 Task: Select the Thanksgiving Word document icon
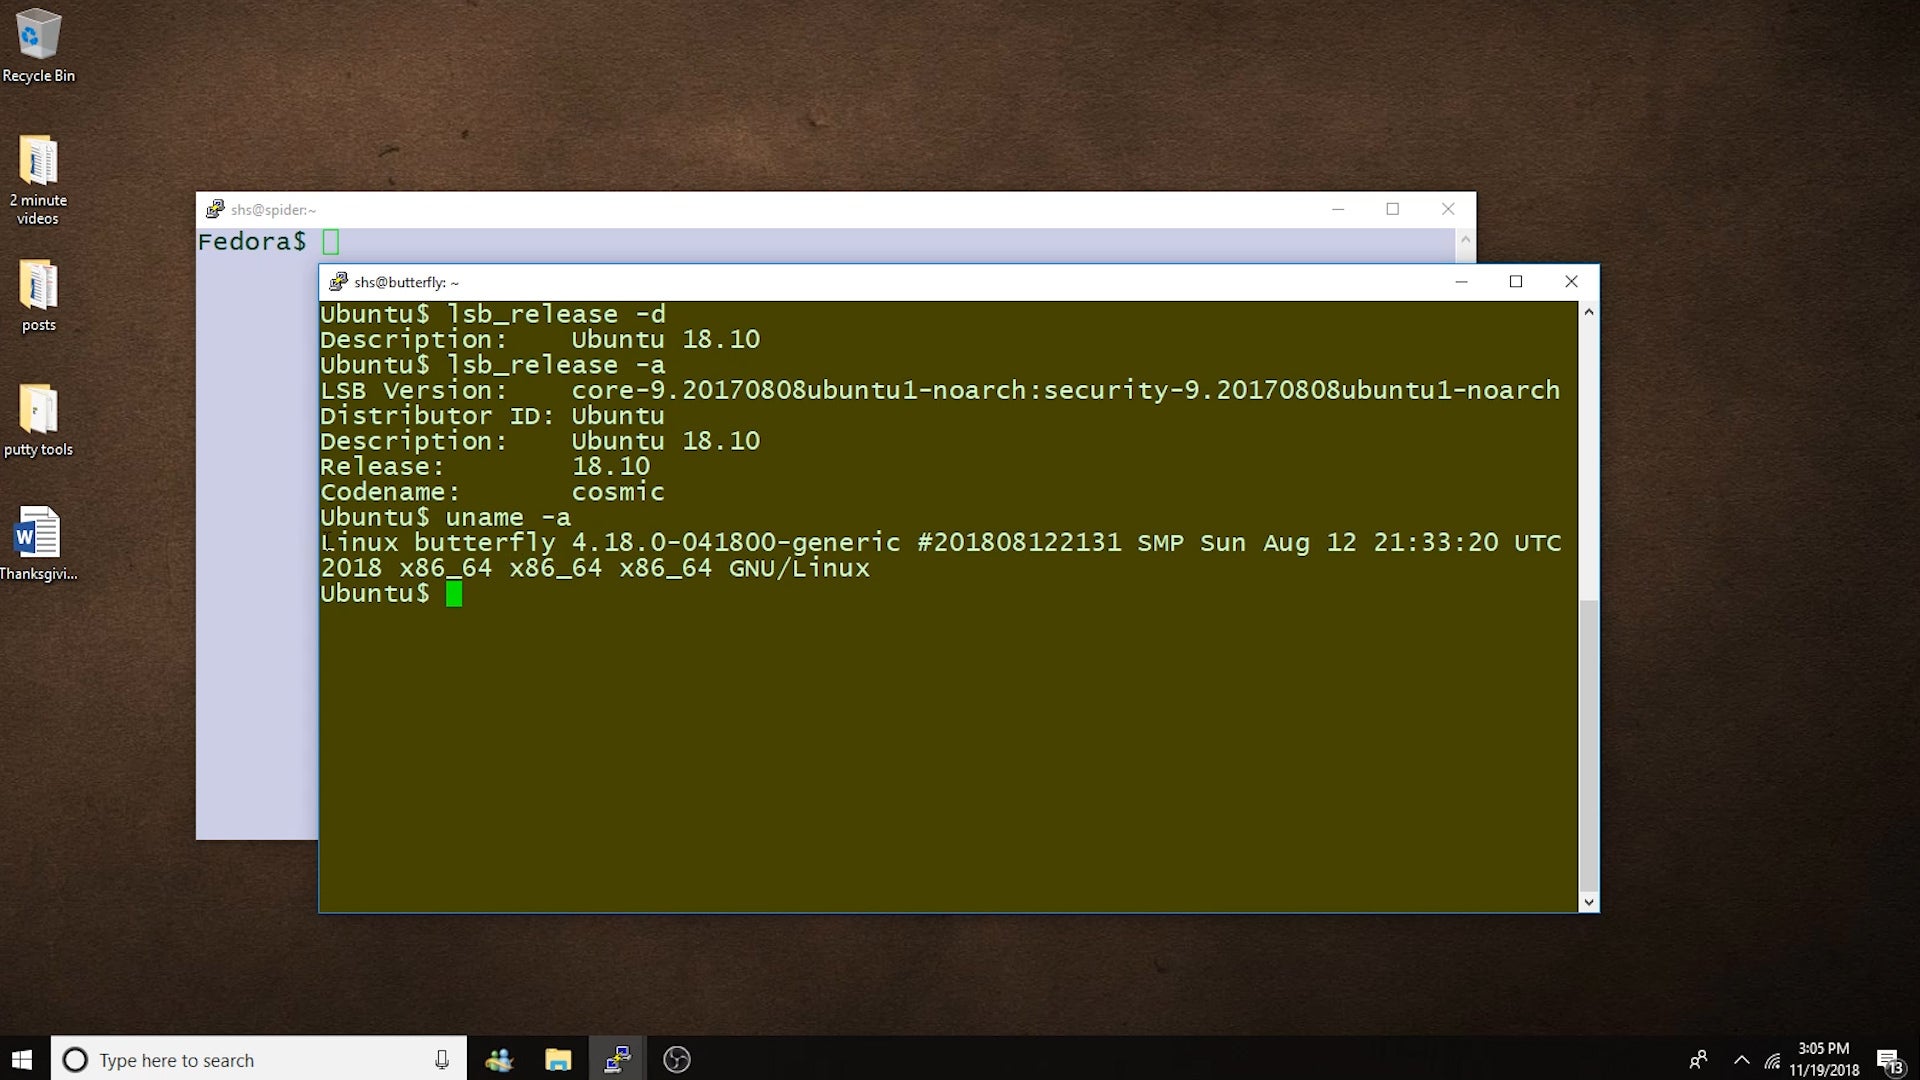[x=38, y=544]
